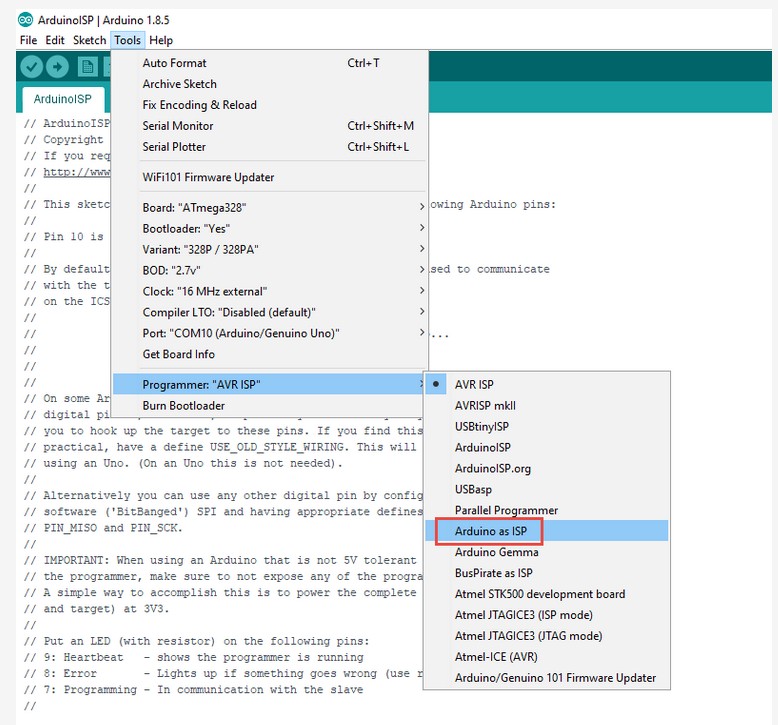Click the "// Put an LED (with resistor)" line

[196, 641]
